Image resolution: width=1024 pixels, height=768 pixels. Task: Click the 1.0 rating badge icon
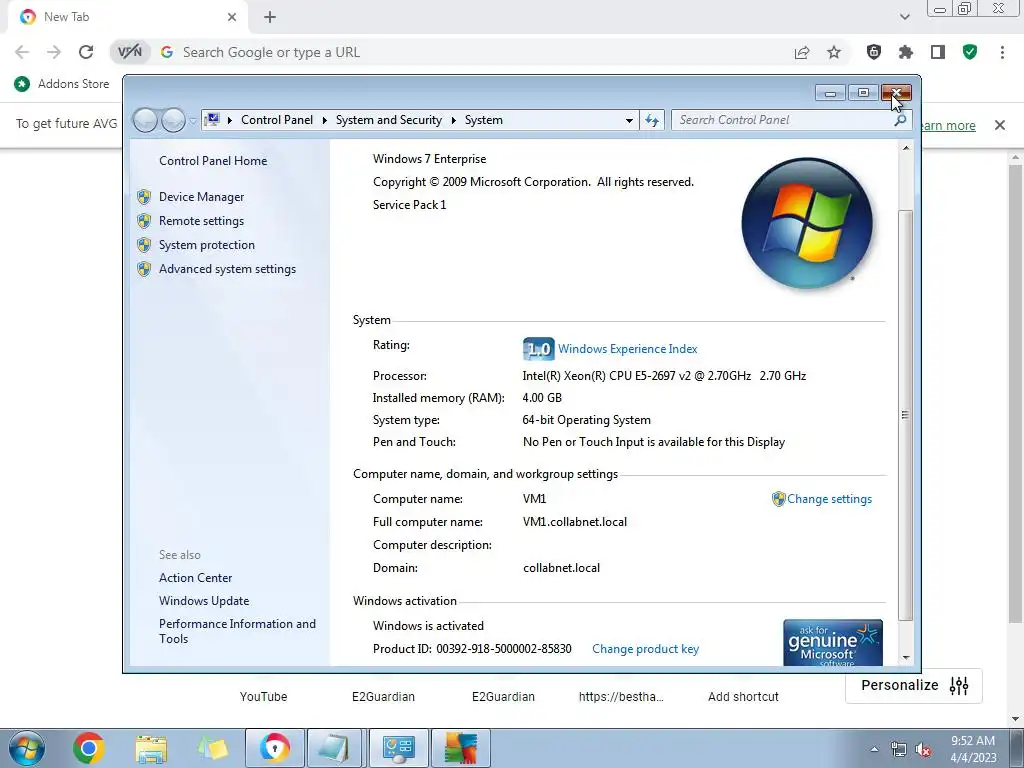[538, 349]
